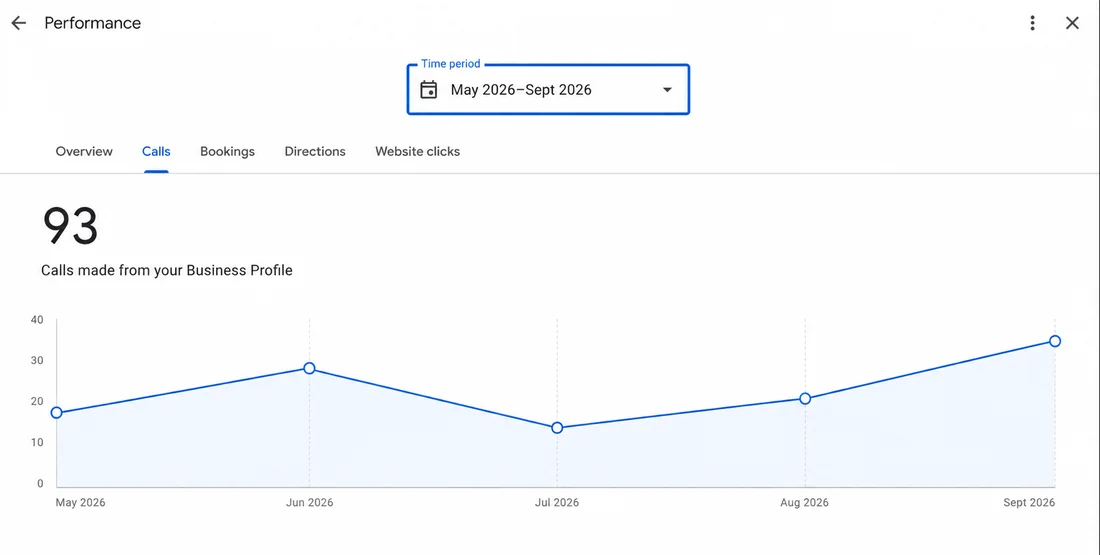Select the Jul 2026 chart data point
This screenshot has height=555, width=1100.
[x=557, y=428]
